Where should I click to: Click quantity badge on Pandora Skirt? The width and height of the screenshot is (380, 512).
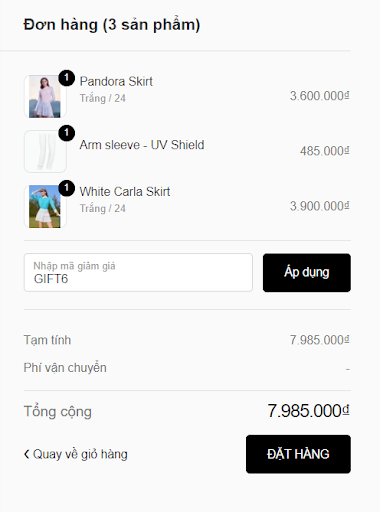67,78
